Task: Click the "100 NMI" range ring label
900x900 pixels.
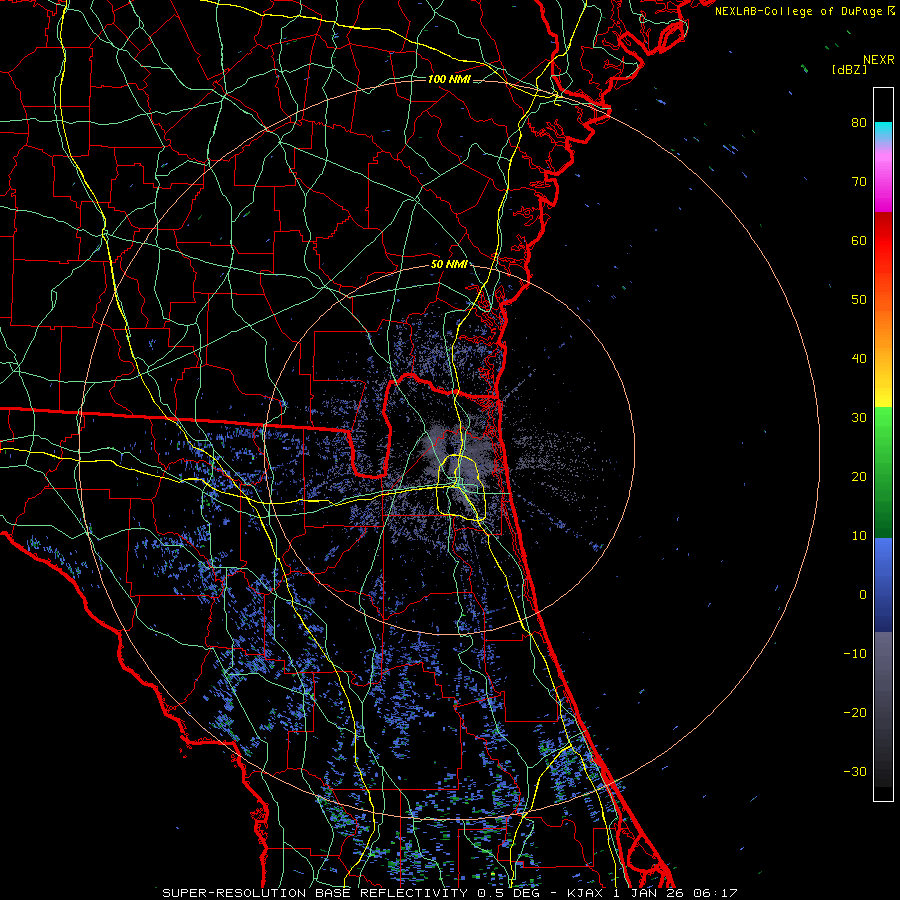Action: pos(449,79)
